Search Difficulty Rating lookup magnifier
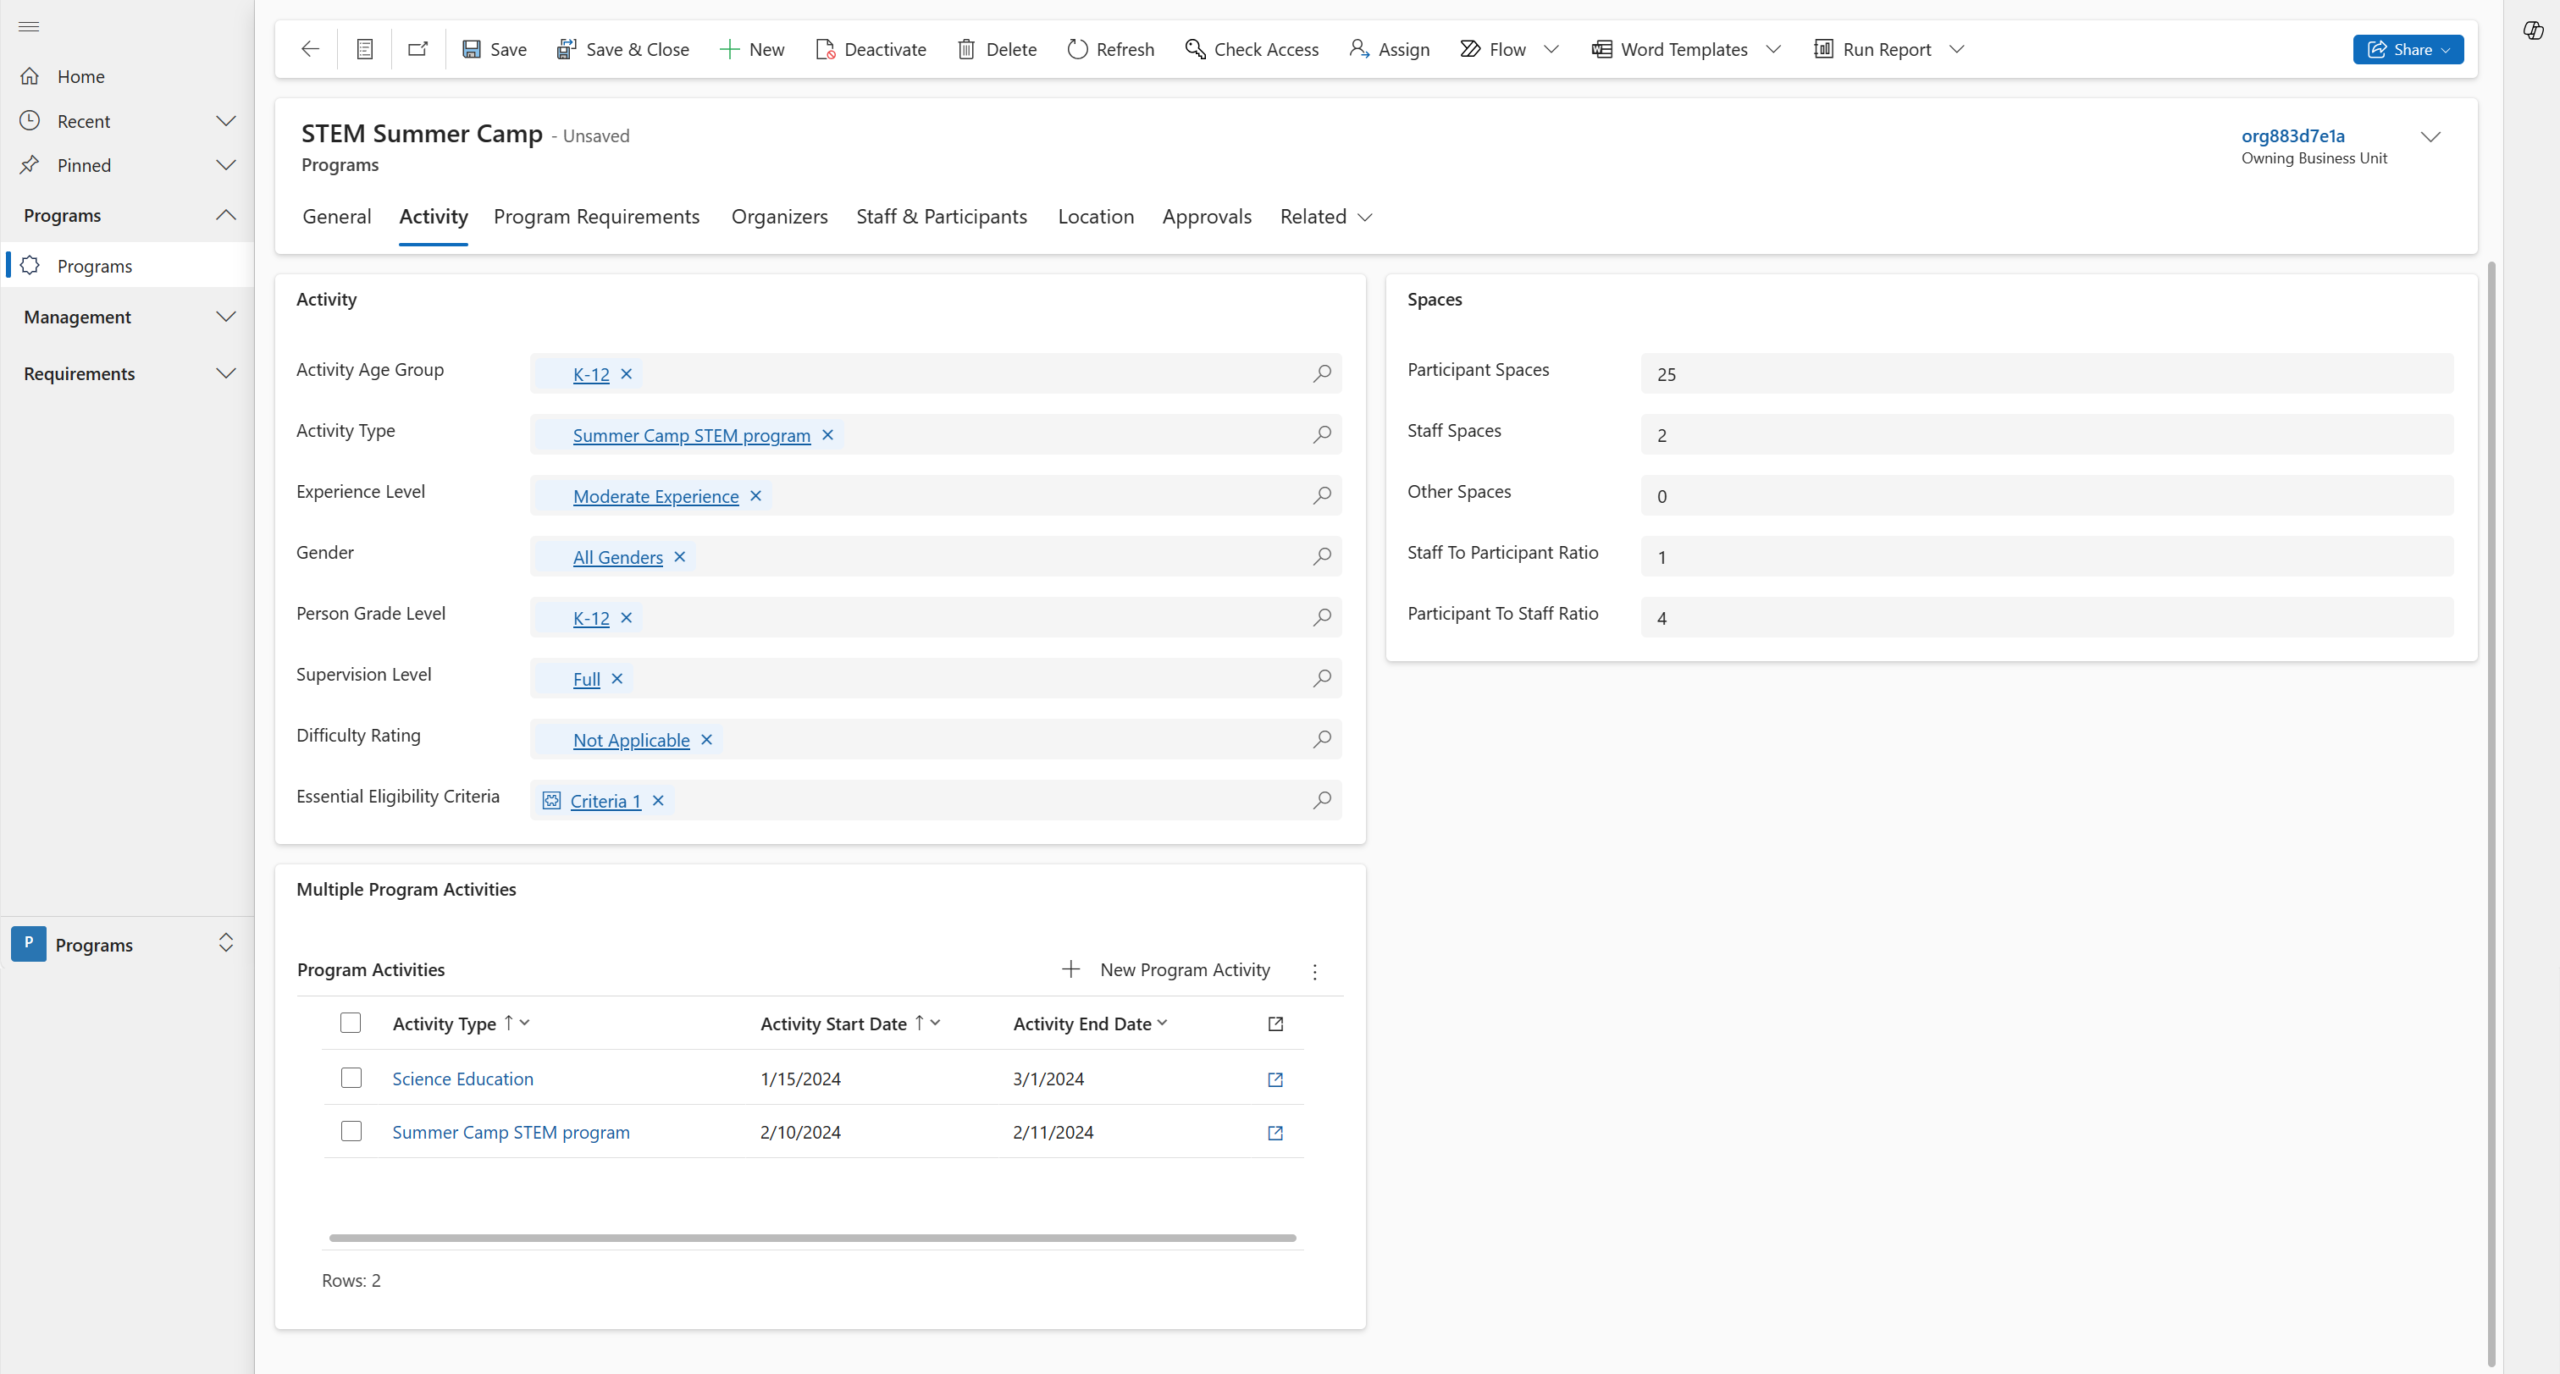The height and width of the screenshot is (1374, 2560). 1322,740
